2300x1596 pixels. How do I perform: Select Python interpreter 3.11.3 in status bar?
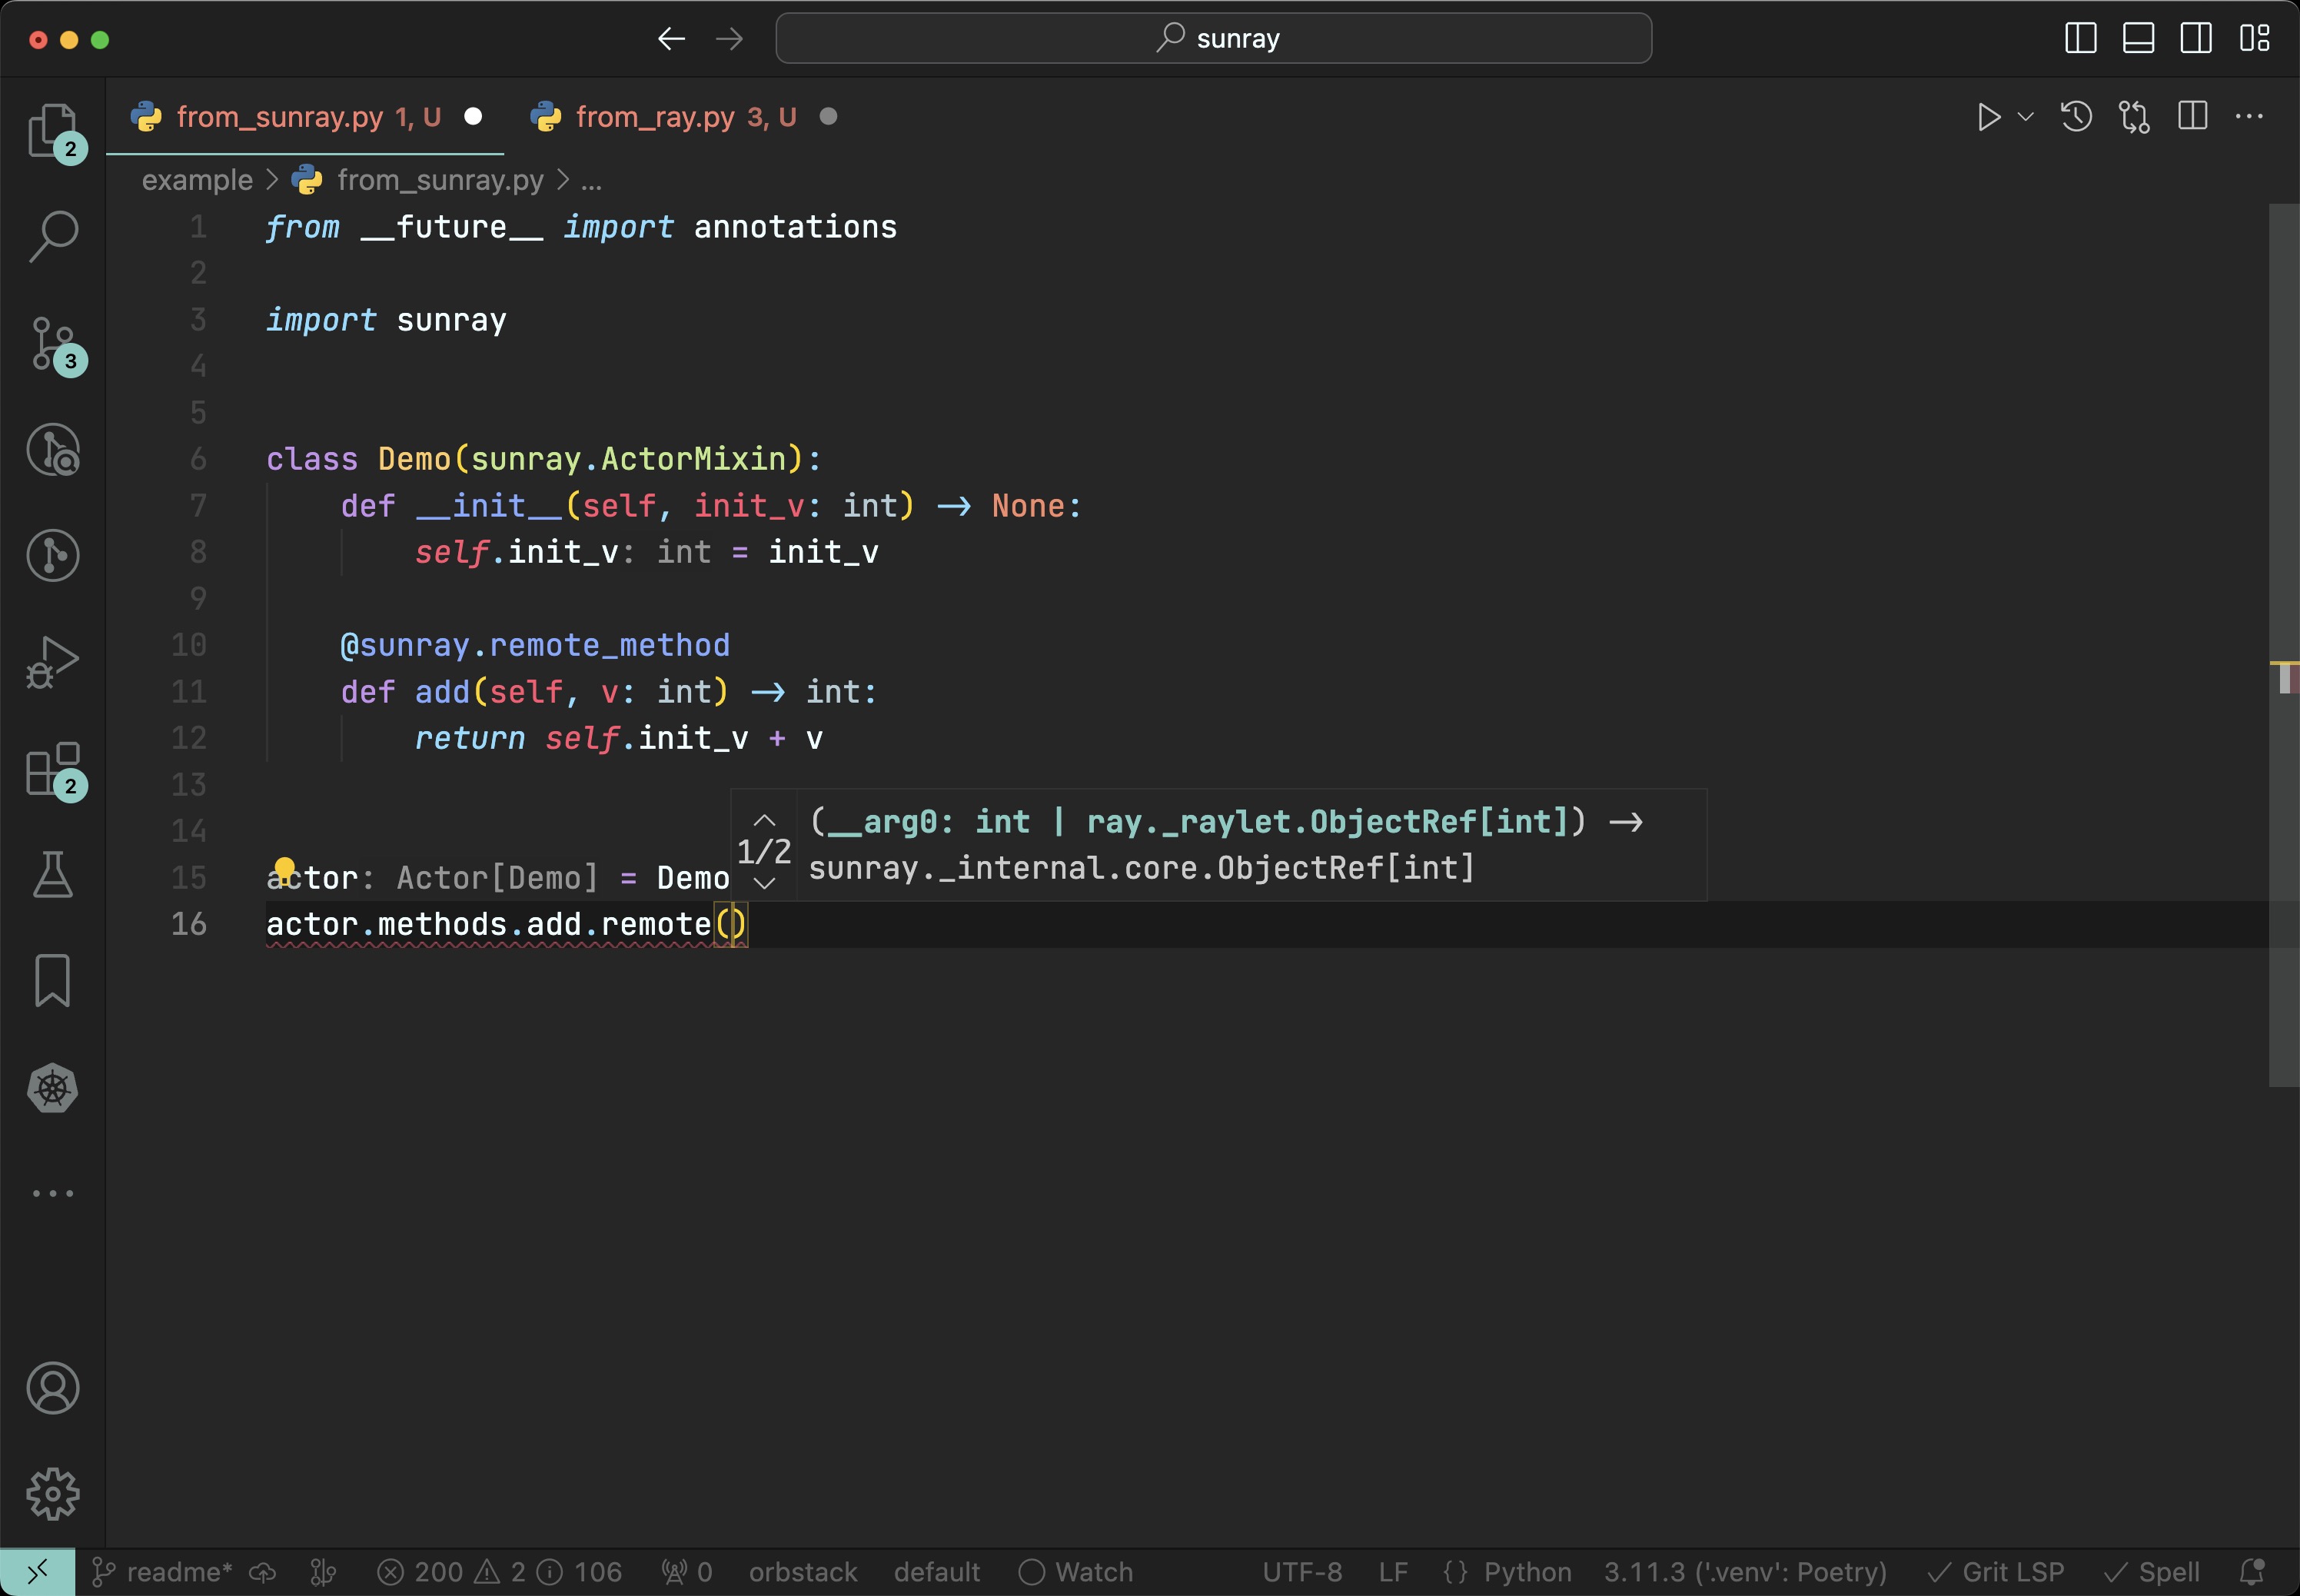[x=1744, y=1572]
